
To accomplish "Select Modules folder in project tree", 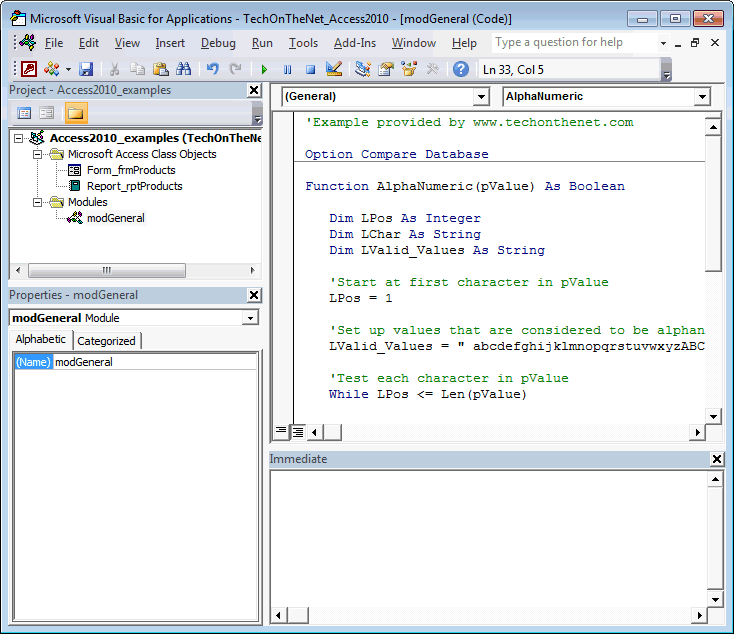I will [88, 202].
